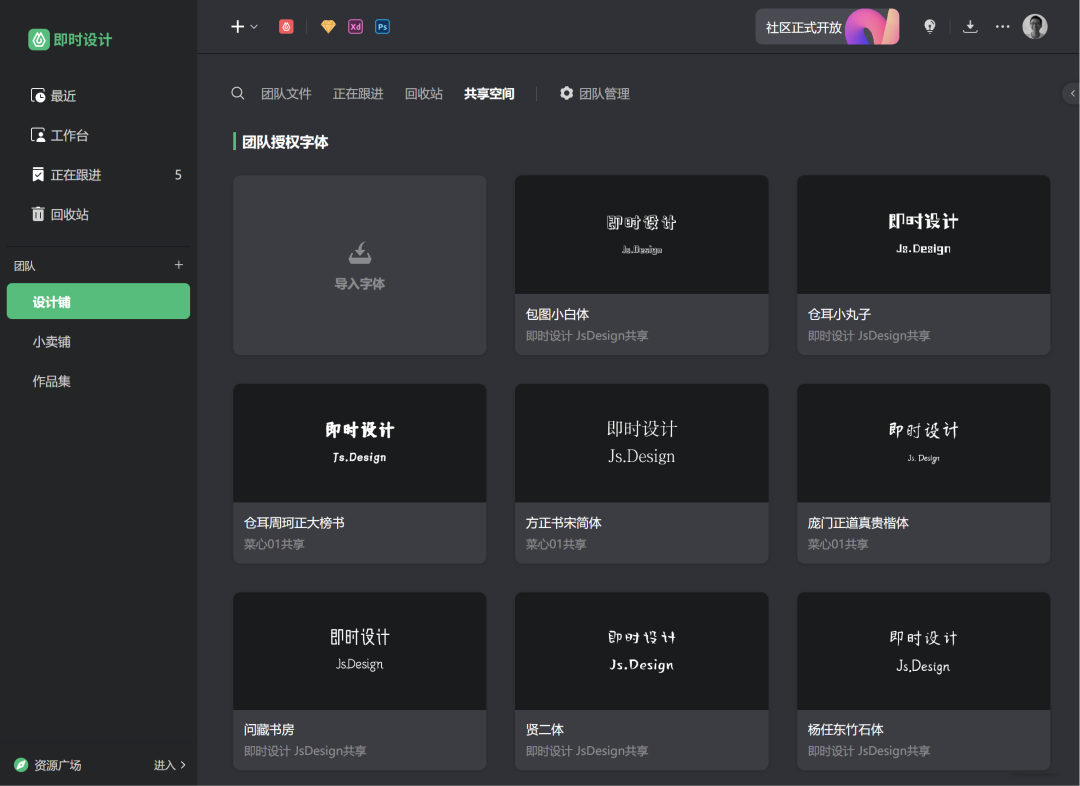The image size is (1080, 786).
Task: Open 最近 in the sidebar
Action: (x=98, y=96)
